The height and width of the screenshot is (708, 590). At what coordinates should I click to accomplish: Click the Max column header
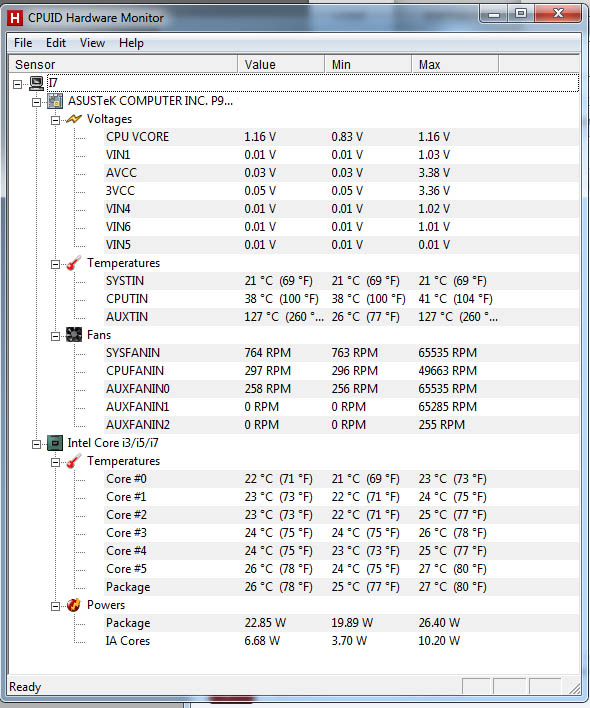455,65
